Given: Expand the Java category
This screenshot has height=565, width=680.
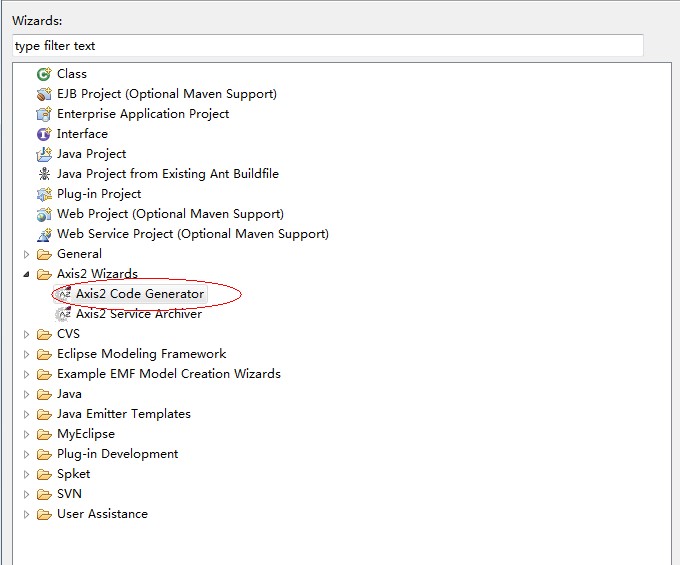Looking at the screenshot, I should tap(26, 394).
